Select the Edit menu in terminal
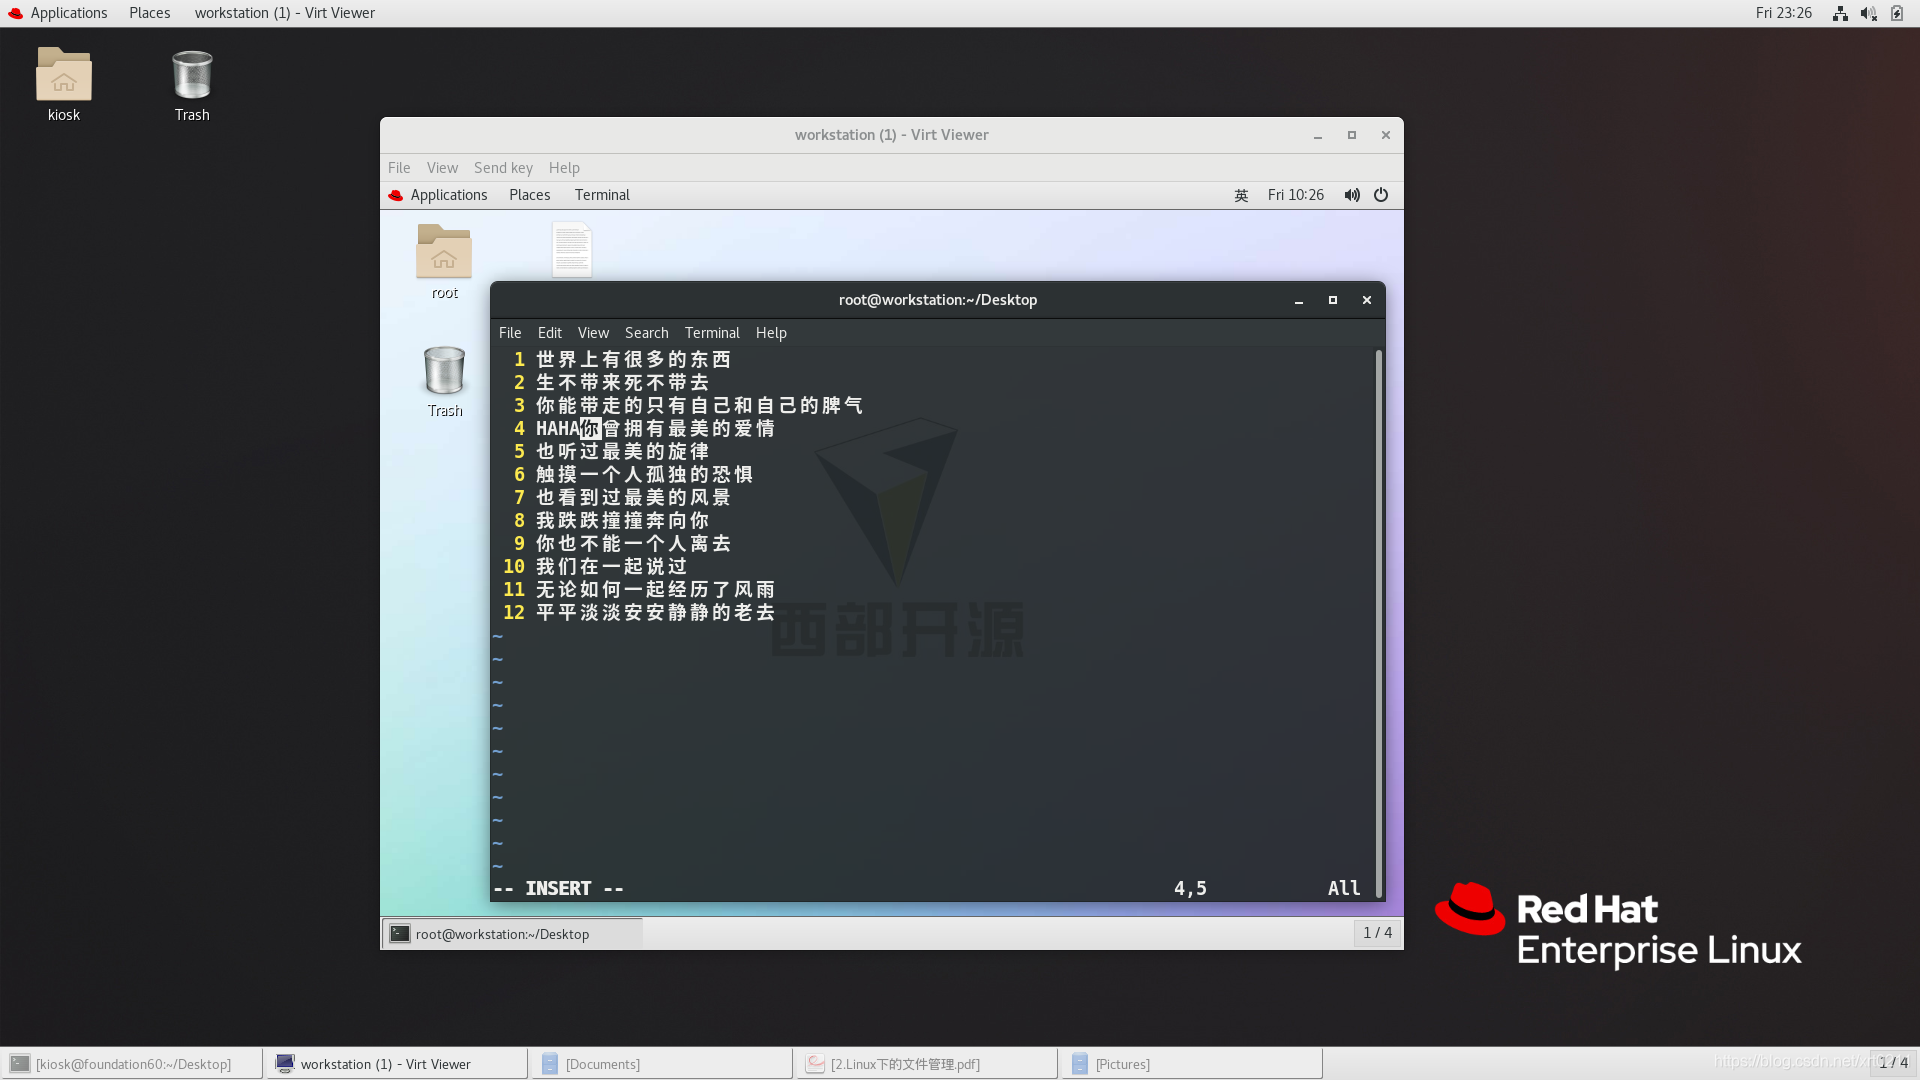 pos(549,331)
